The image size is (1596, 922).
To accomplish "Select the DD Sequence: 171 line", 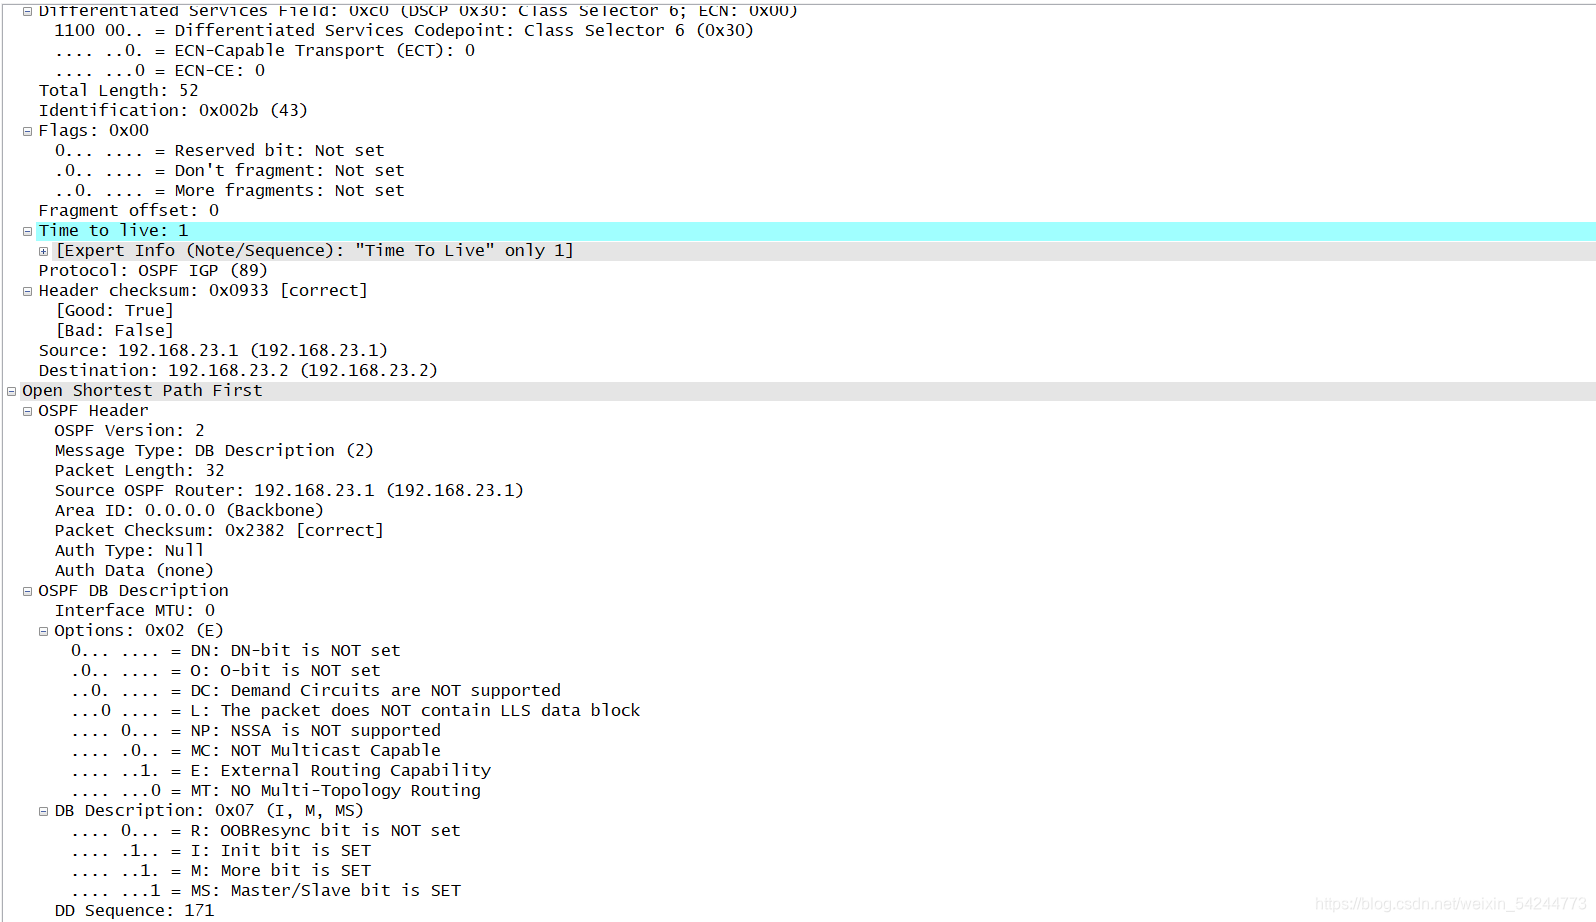I will coord(135,911).
